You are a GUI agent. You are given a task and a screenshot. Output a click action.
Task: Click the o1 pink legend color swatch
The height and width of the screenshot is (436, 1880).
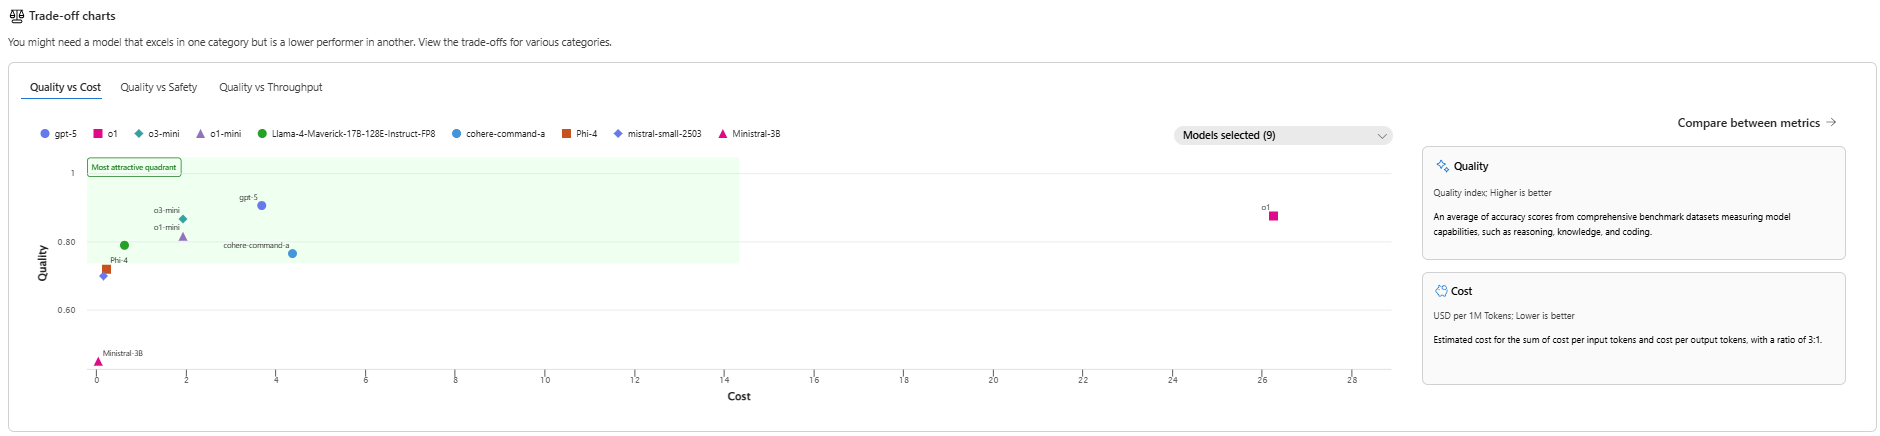tap(98, 134)
